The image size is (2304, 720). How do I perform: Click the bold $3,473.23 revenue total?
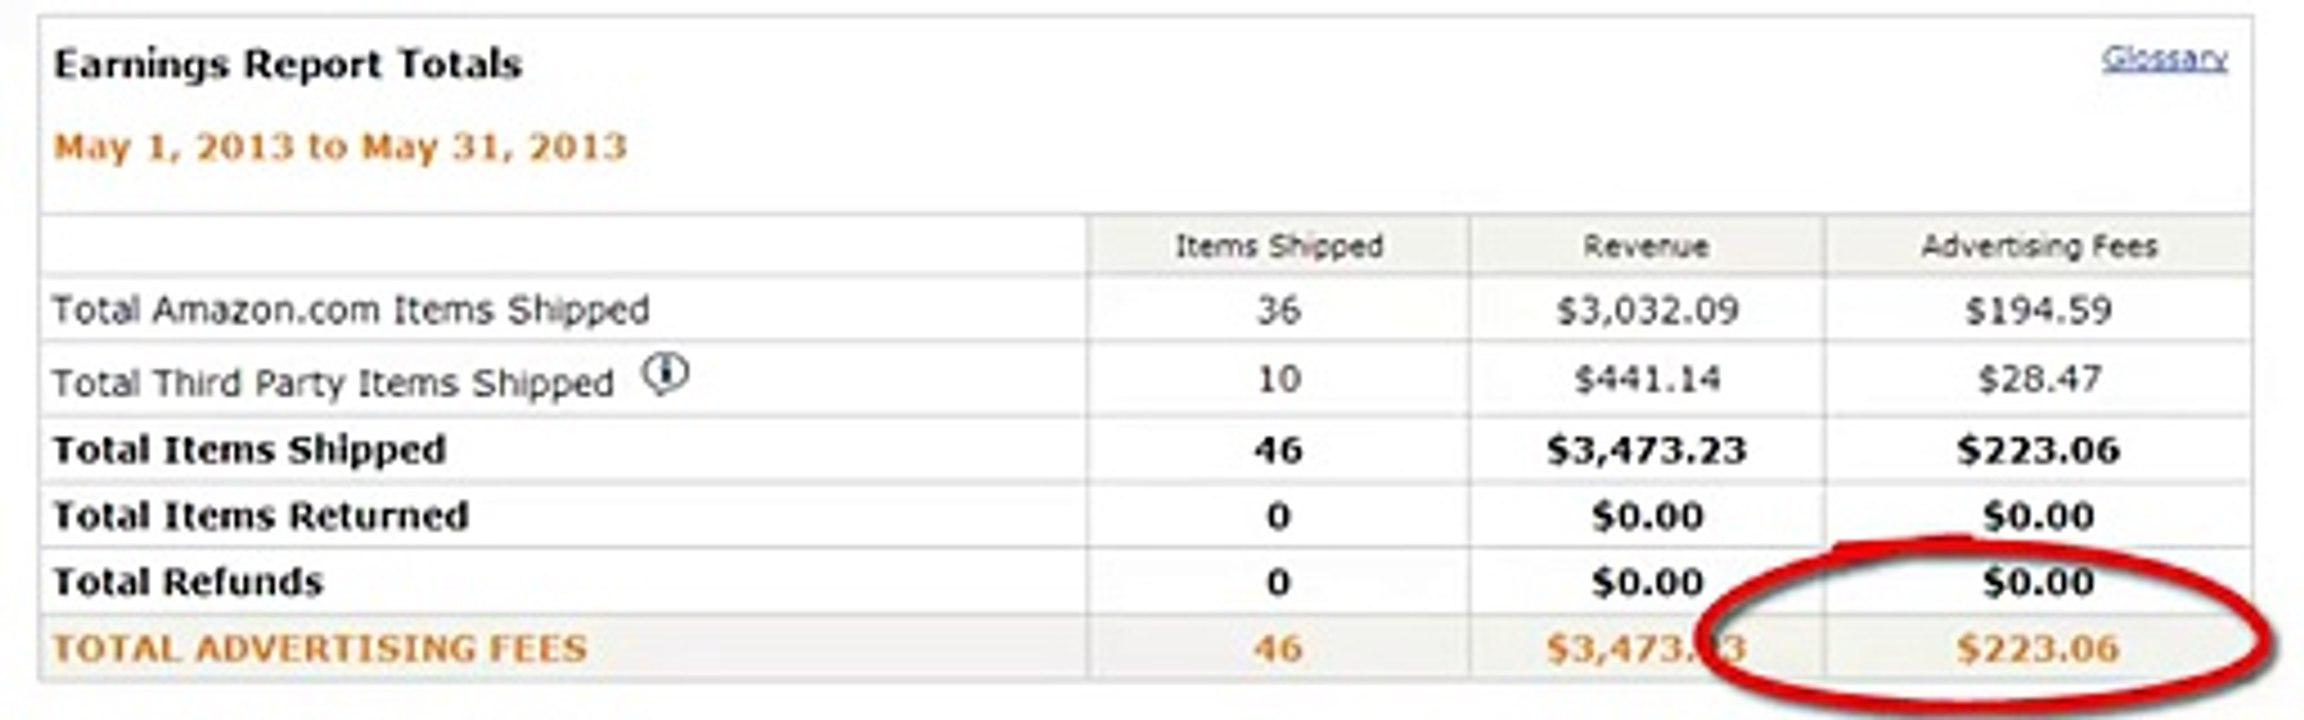pos(1646,450)
